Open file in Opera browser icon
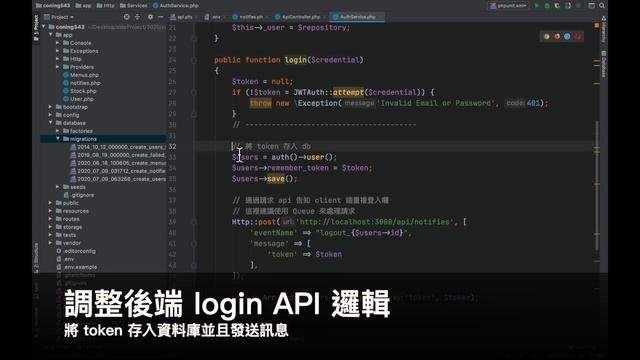The width and height of the screenshot is (640, 360). click(x=577, y=37)
